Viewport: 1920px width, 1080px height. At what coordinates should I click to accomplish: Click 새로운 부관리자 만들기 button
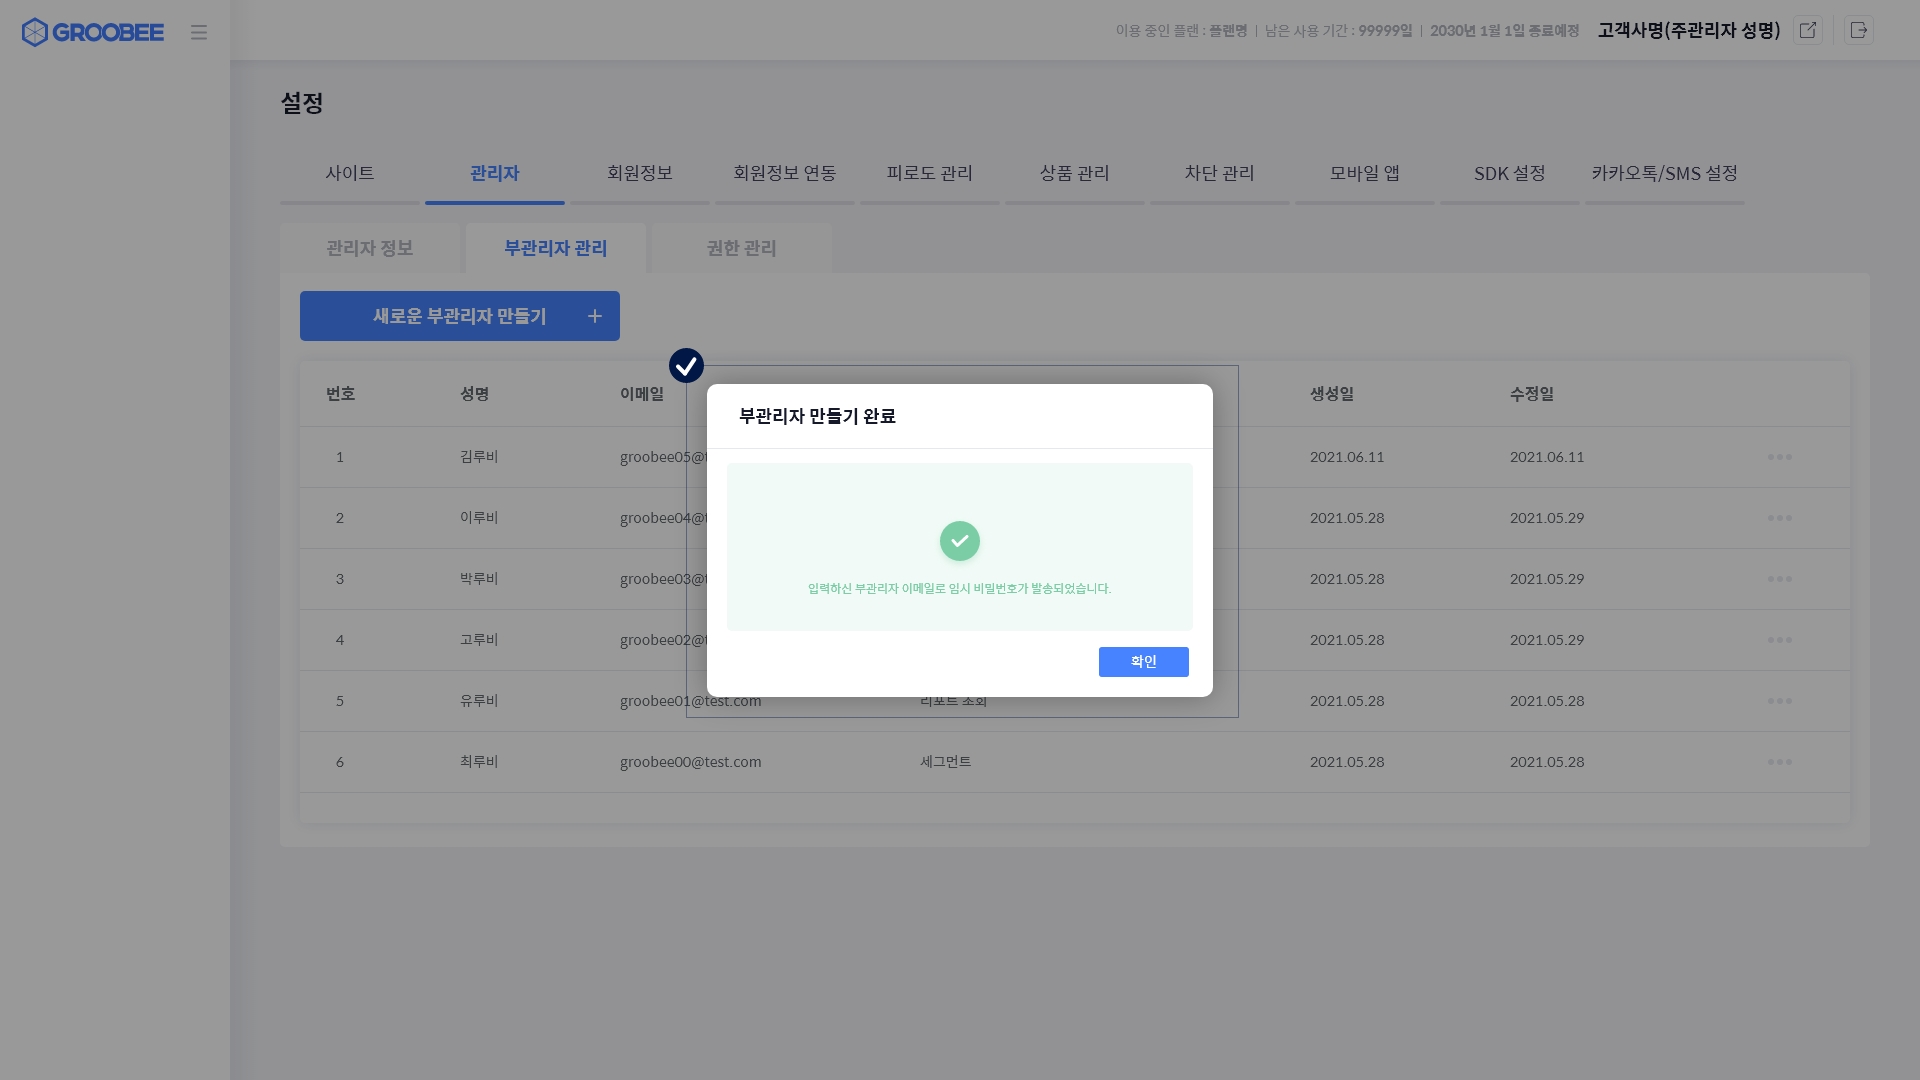pos(460,316)
